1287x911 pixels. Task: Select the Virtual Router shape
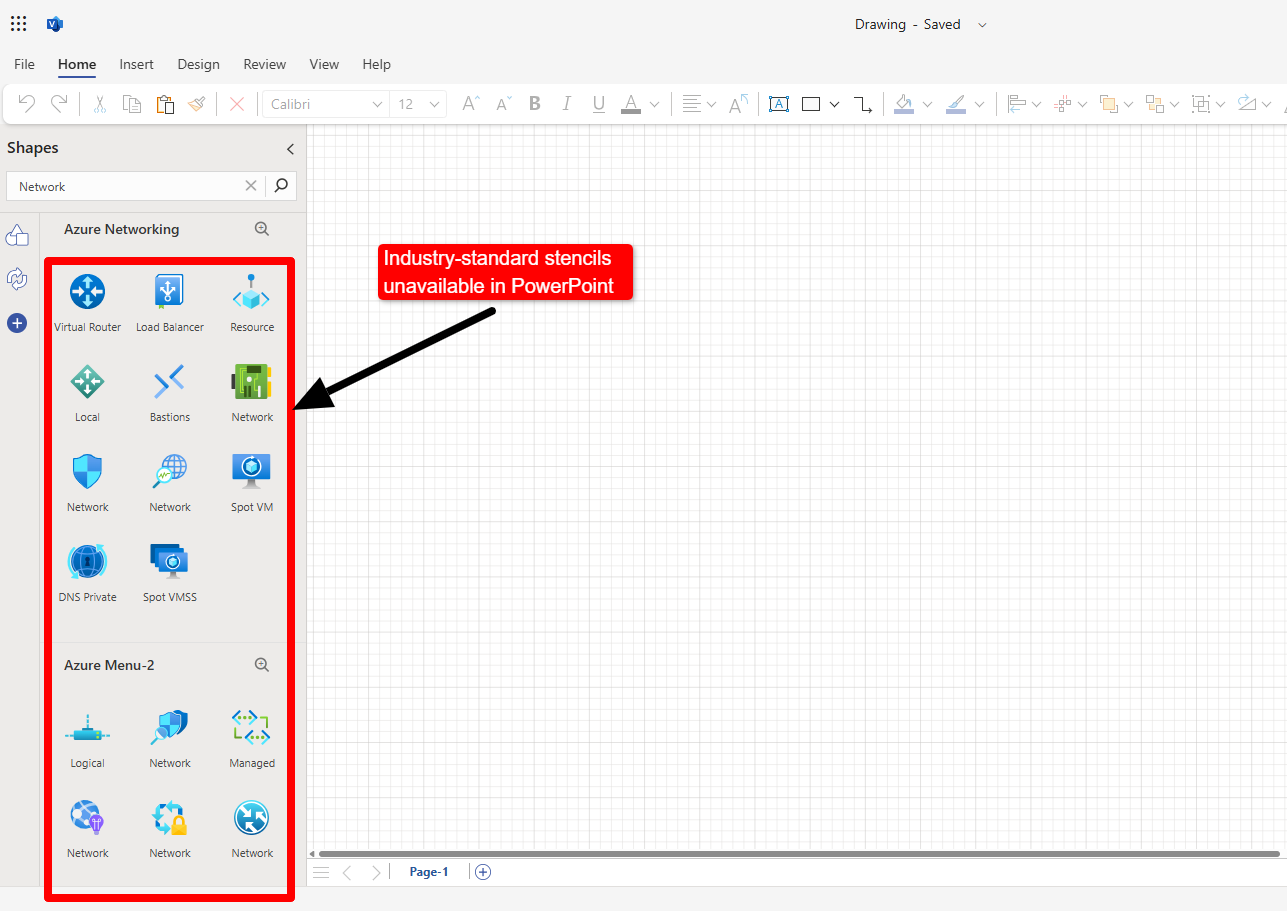point(88,304)
